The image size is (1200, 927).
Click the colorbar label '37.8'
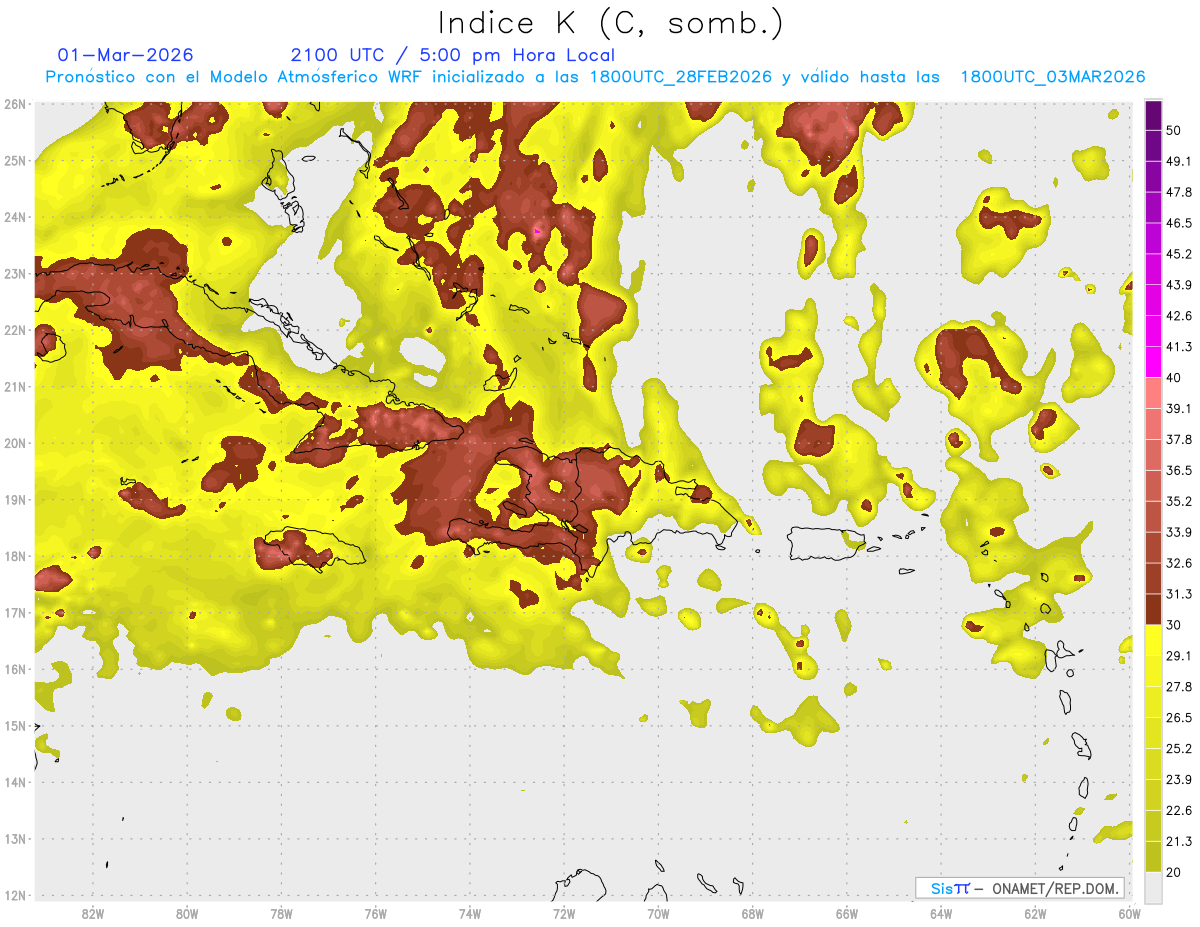point(1179,439)
